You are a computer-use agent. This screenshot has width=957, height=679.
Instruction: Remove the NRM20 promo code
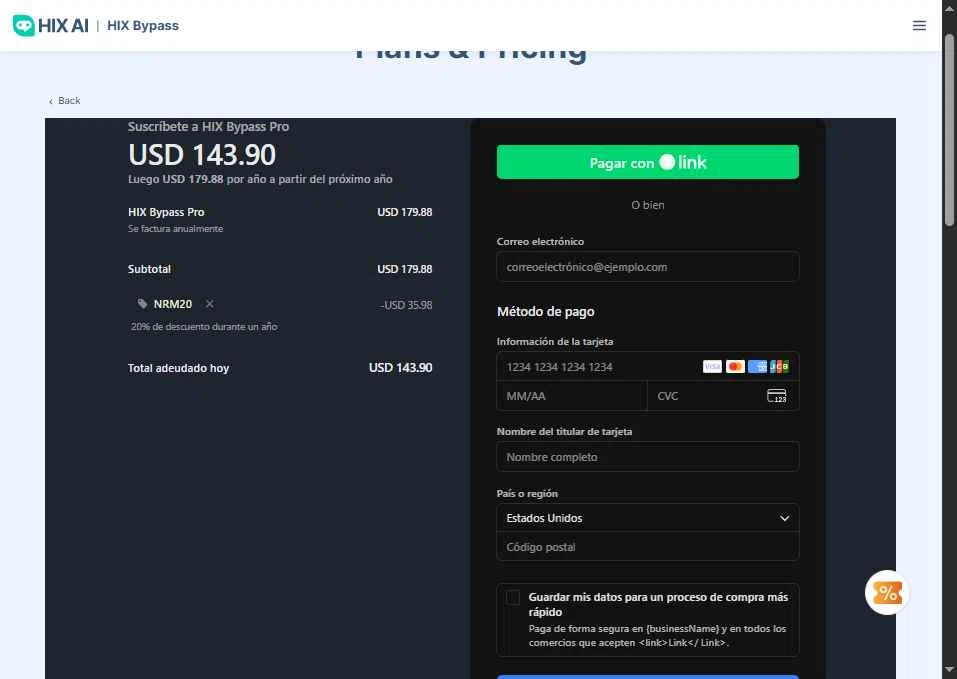click(209, 304)
